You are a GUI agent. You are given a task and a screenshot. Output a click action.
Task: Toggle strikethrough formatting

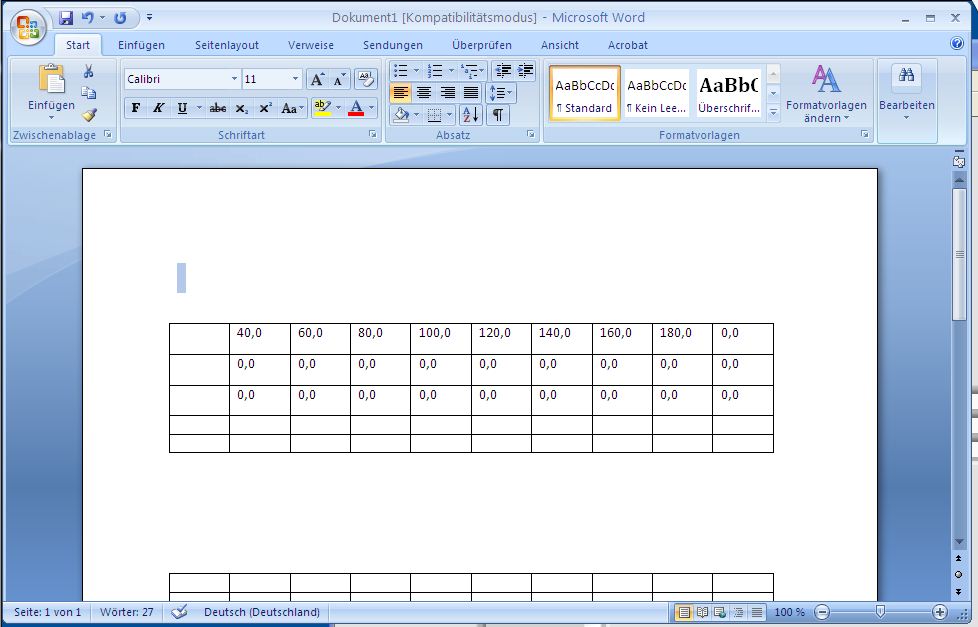coord(218,108)
